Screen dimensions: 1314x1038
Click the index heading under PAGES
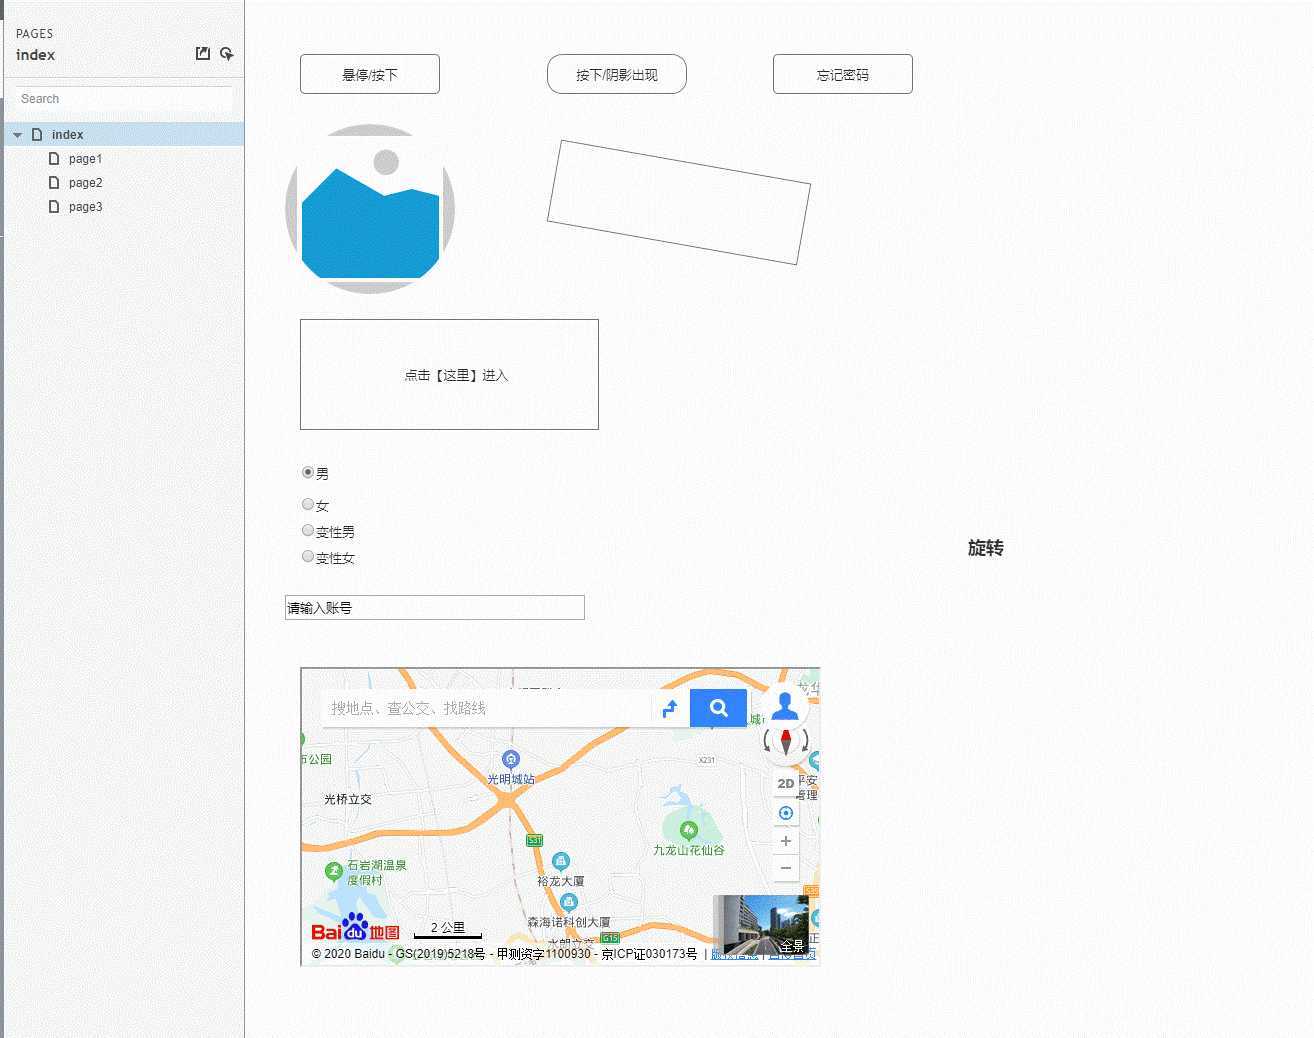click(36, 55)
